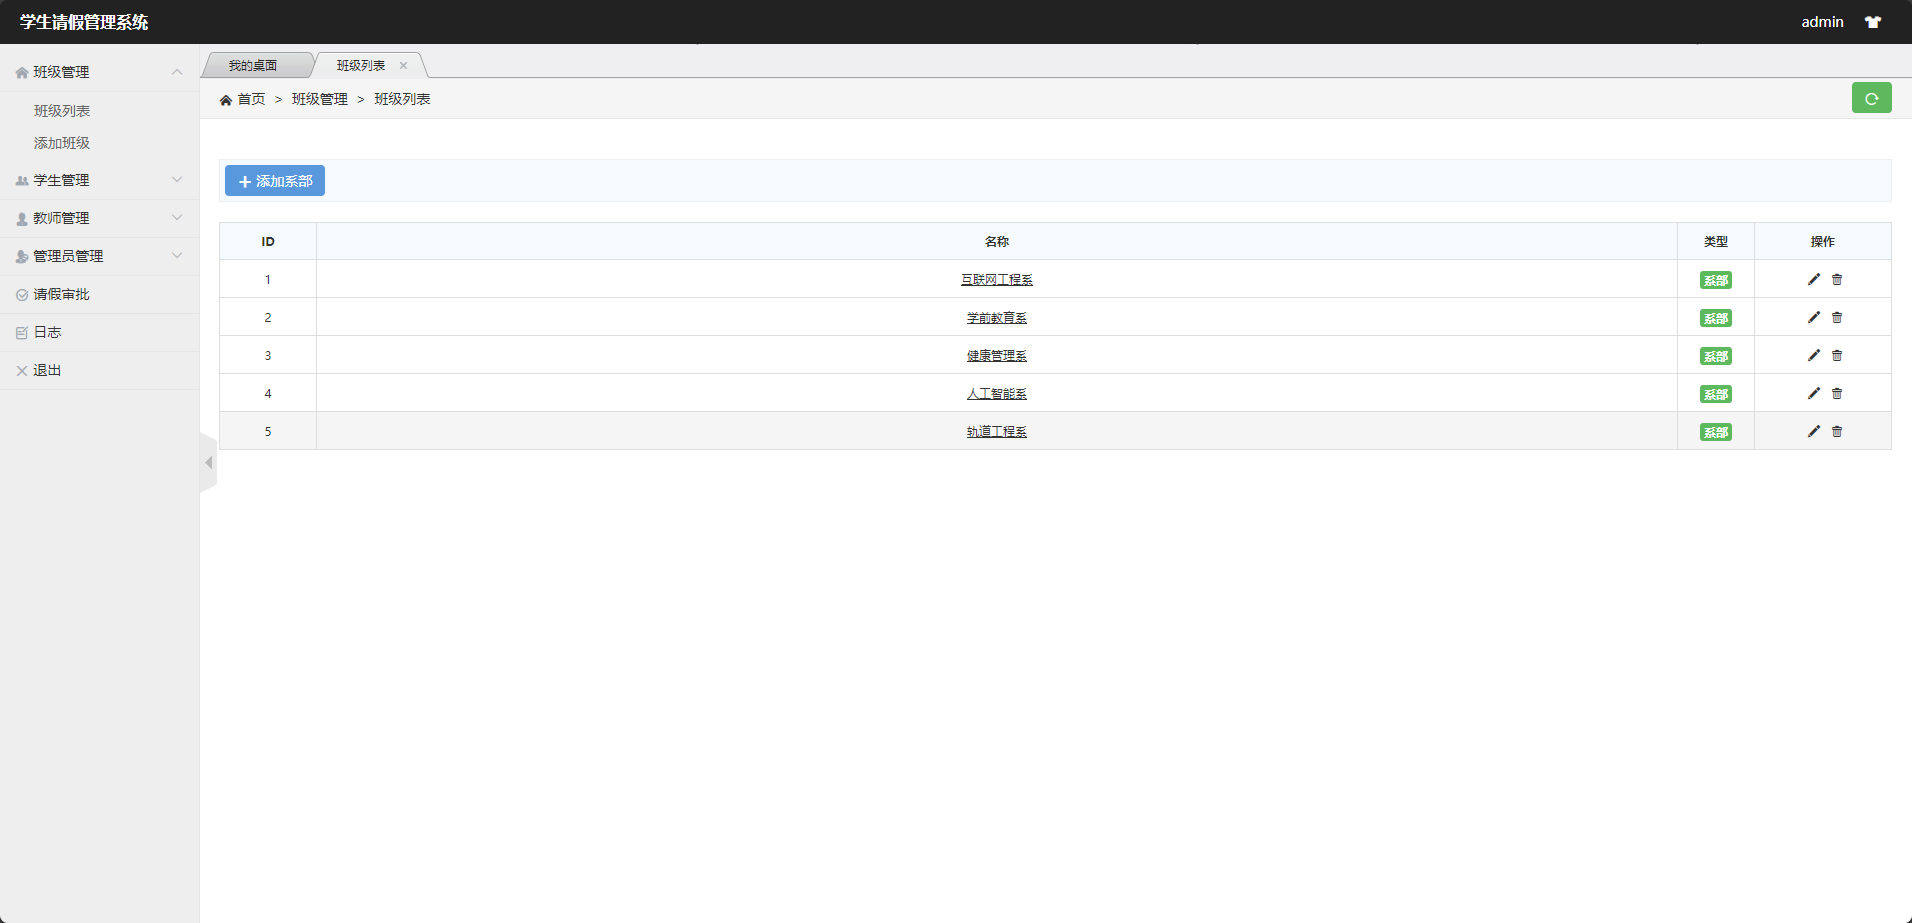Image resolution: width=1912 pixels, height=923 pixels.
Task: Click the ID column header
Action: (x=268, y=242)
